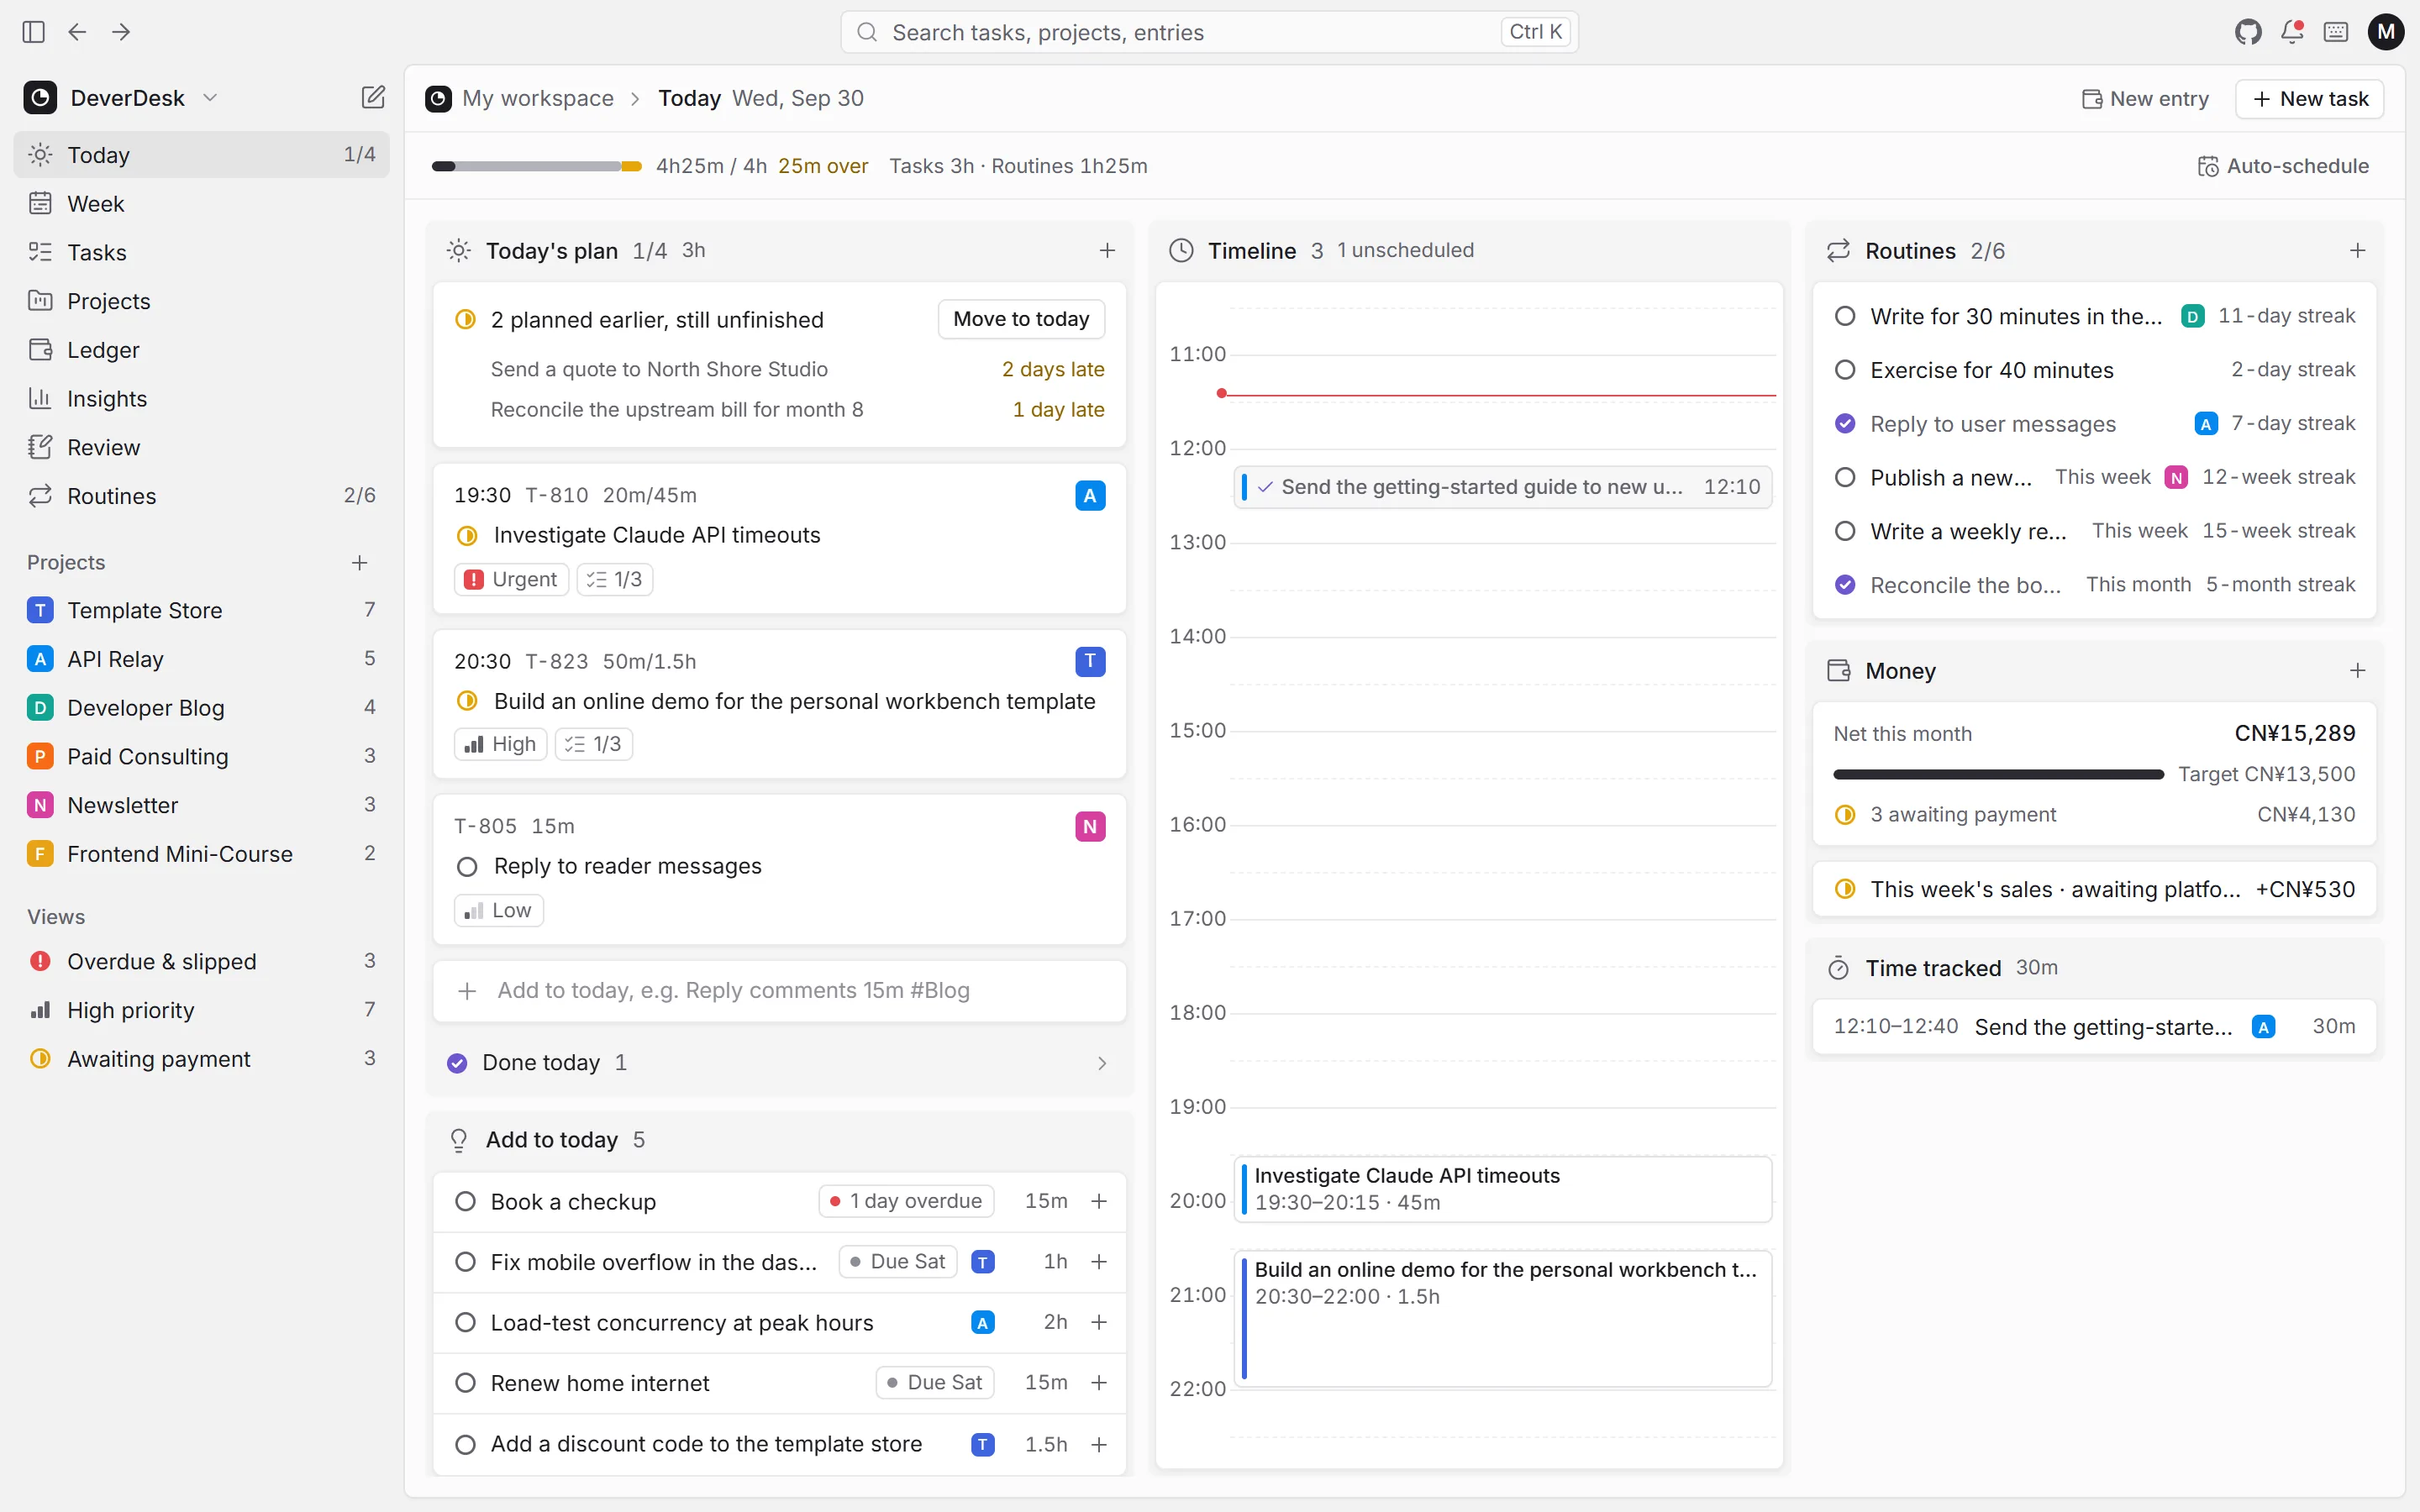Add item to Today's plan with plus

1107,250
